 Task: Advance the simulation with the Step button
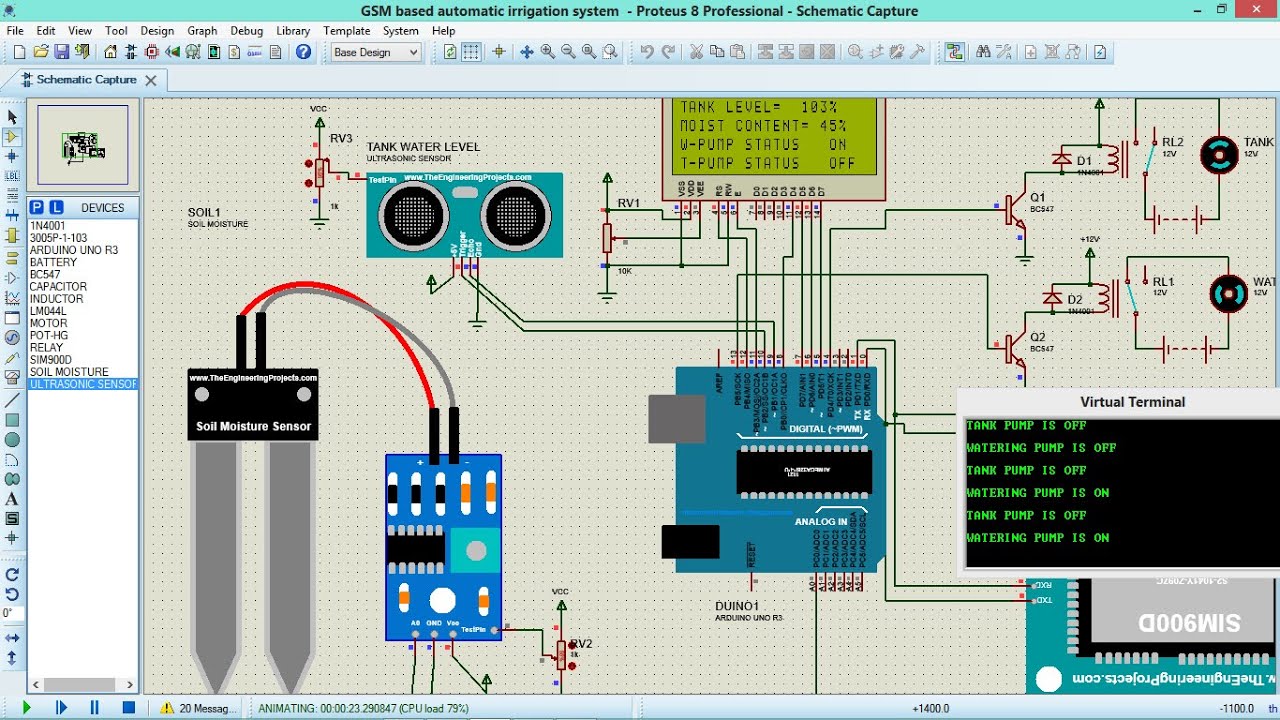pyautogui.click(x=61, y=707)
